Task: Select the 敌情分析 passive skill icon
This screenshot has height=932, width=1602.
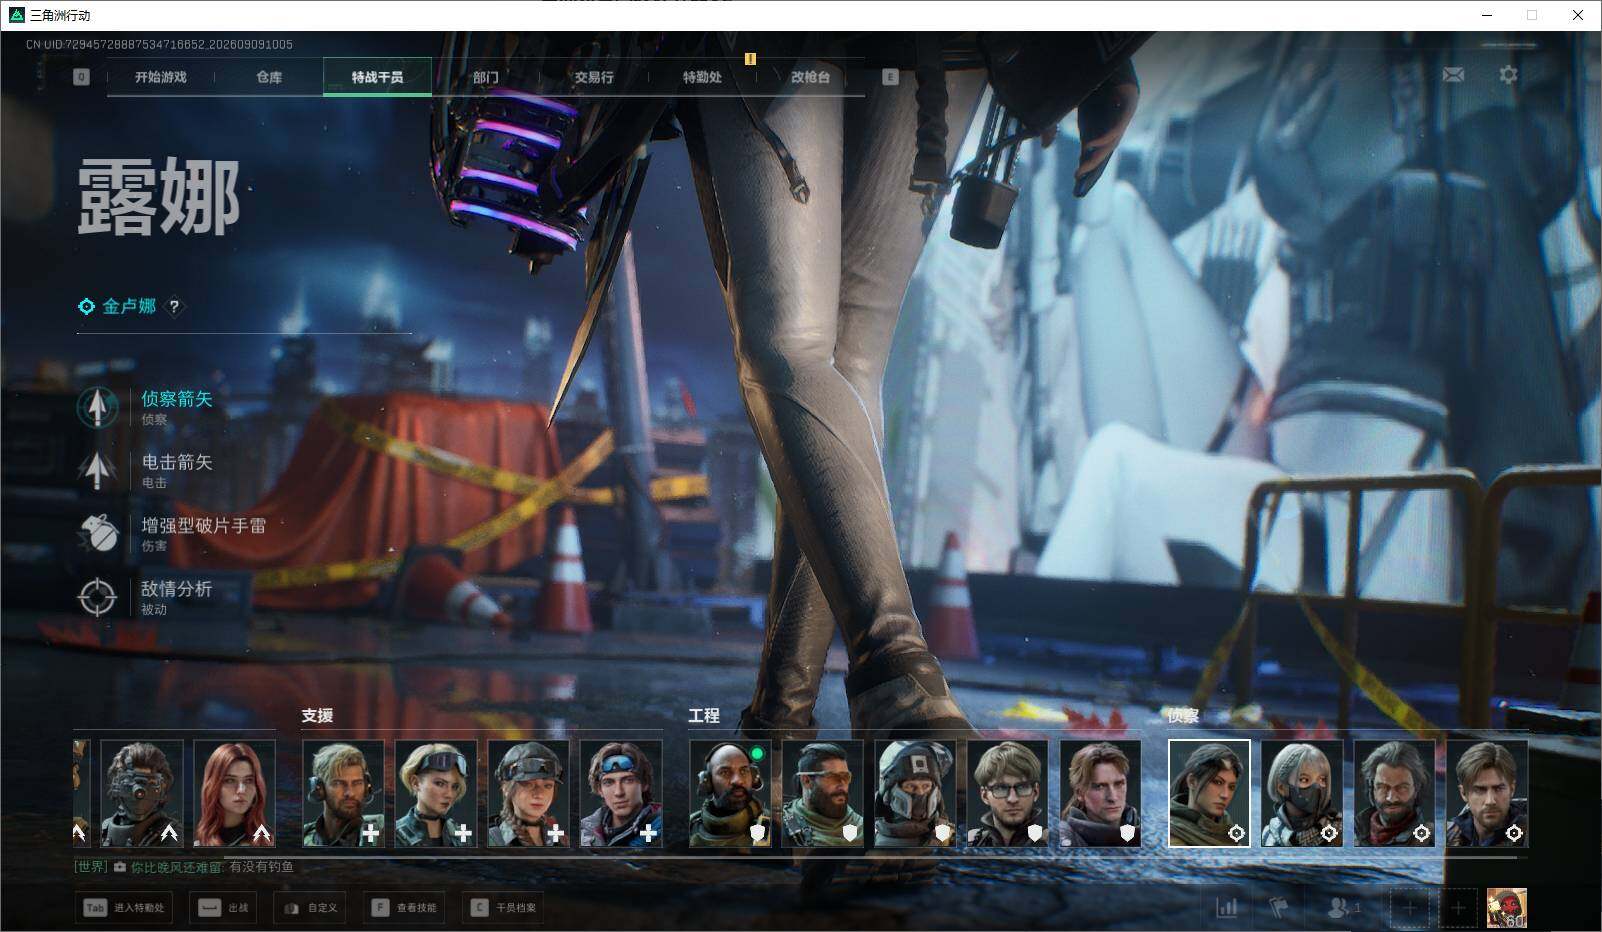Action: (97, 597)
